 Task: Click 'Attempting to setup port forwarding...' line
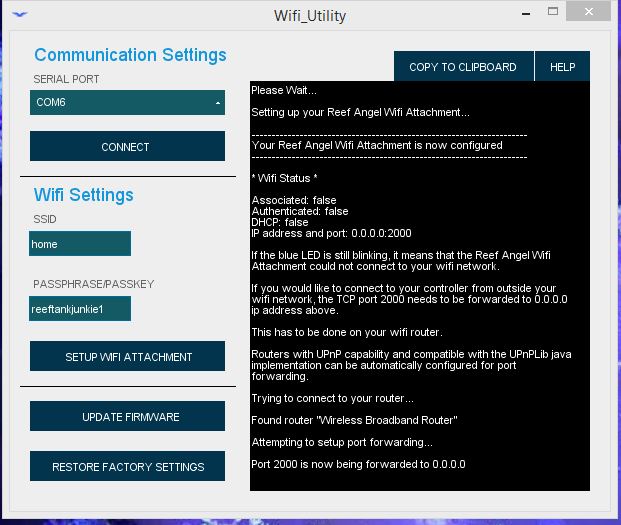(x=342, y=442)
